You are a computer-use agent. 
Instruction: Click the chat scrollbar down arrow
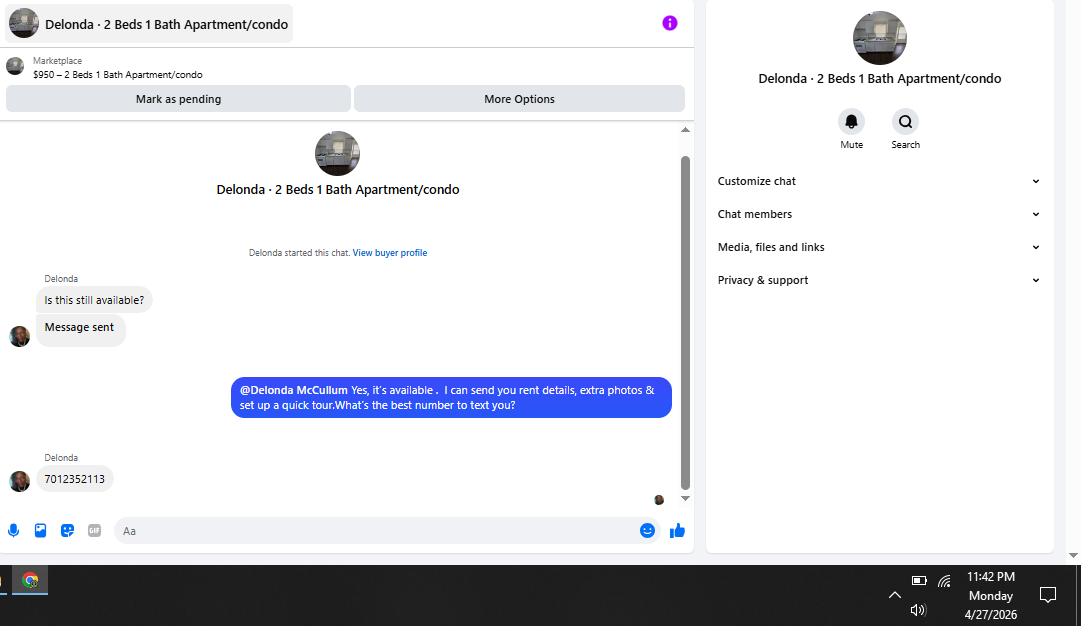pos(685,498)
